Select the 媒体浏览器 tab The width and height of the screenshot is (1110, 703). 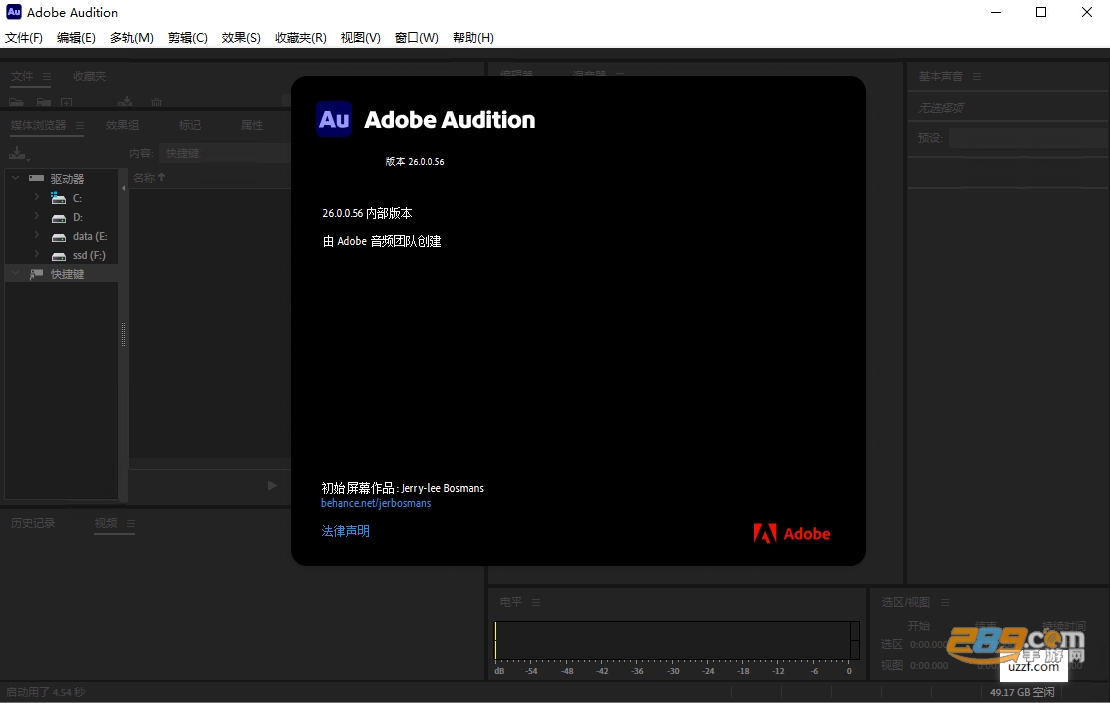coord(38,125)
